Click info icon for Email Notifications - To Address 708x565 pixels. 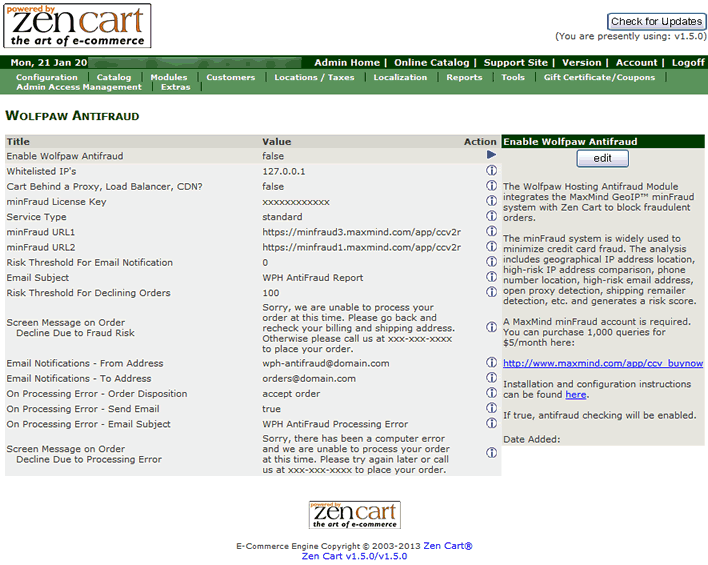(491, 378)
